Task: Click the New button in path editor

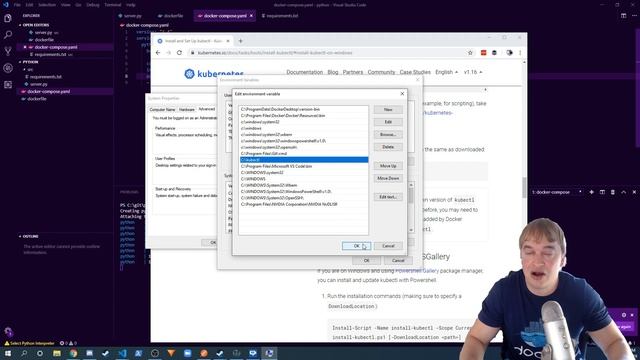Action: click(x=388, y=110)
